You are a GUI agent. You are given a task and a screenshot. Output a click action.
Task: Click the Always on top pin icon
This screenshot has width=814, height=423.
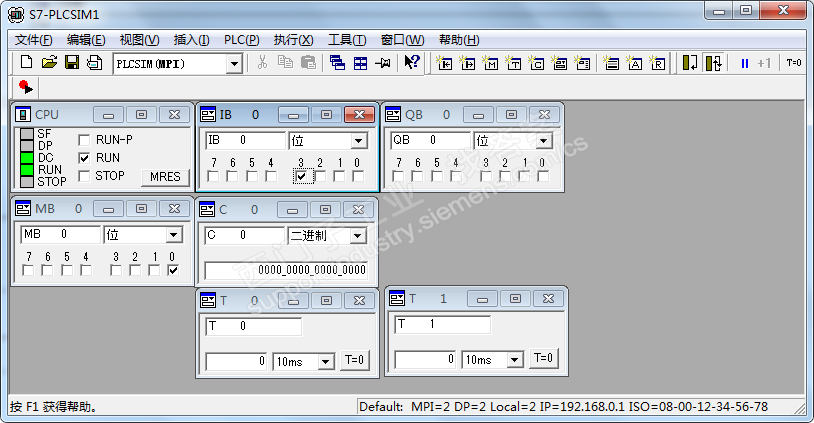point(383,63)
